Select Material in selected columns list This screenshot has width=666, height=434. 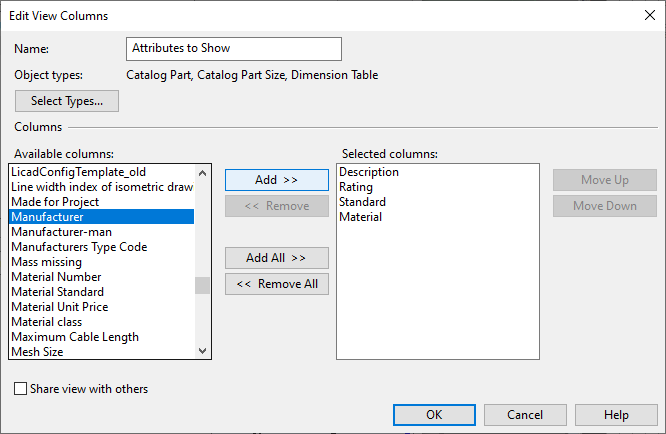point(360,217)
